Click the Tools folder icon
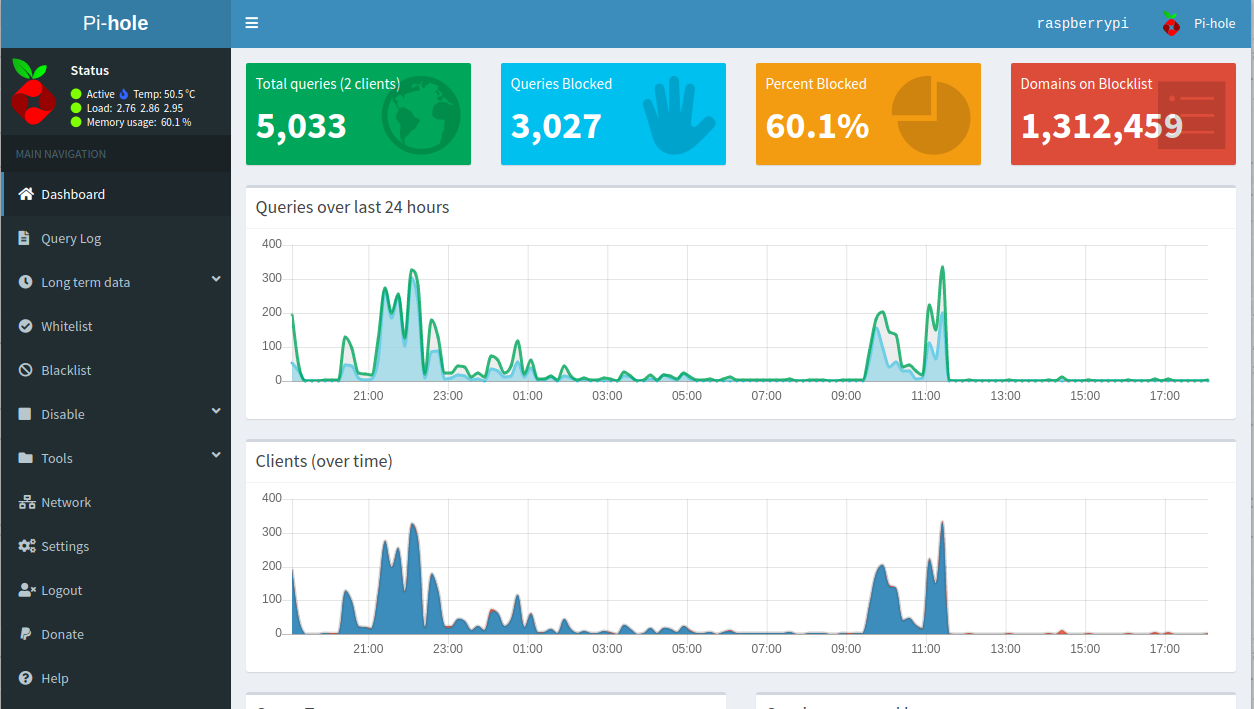The height and width of the screenshot is (709, 1254). point(25,458)
